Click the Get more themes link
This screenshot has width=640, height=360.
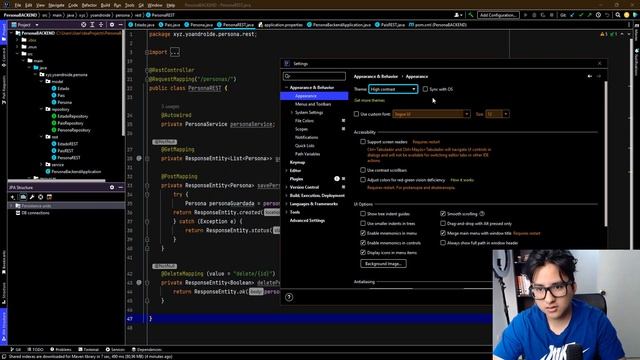tap(369, 100)
